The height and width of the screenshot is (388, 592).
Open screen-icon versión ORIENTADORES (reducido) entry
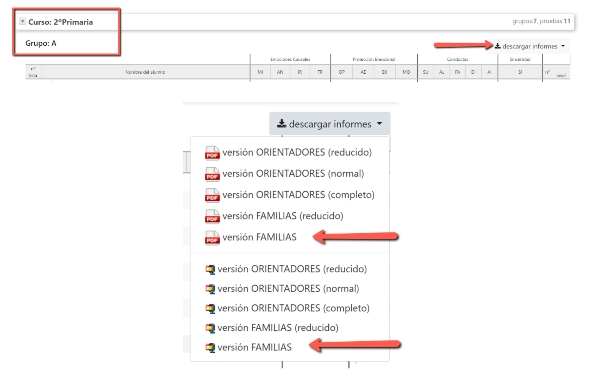286,269
